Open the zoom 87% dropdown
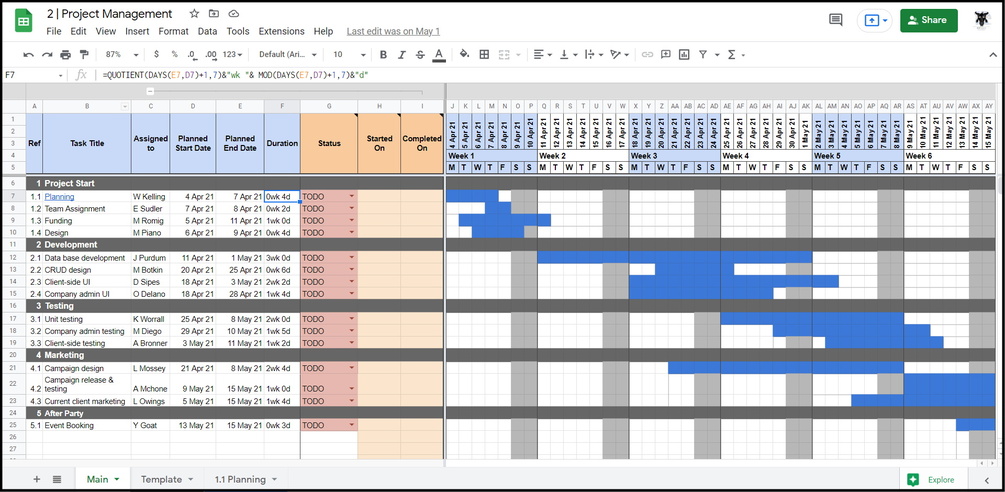This screenshot has width=1005, height=492. [x=122, y=54]
